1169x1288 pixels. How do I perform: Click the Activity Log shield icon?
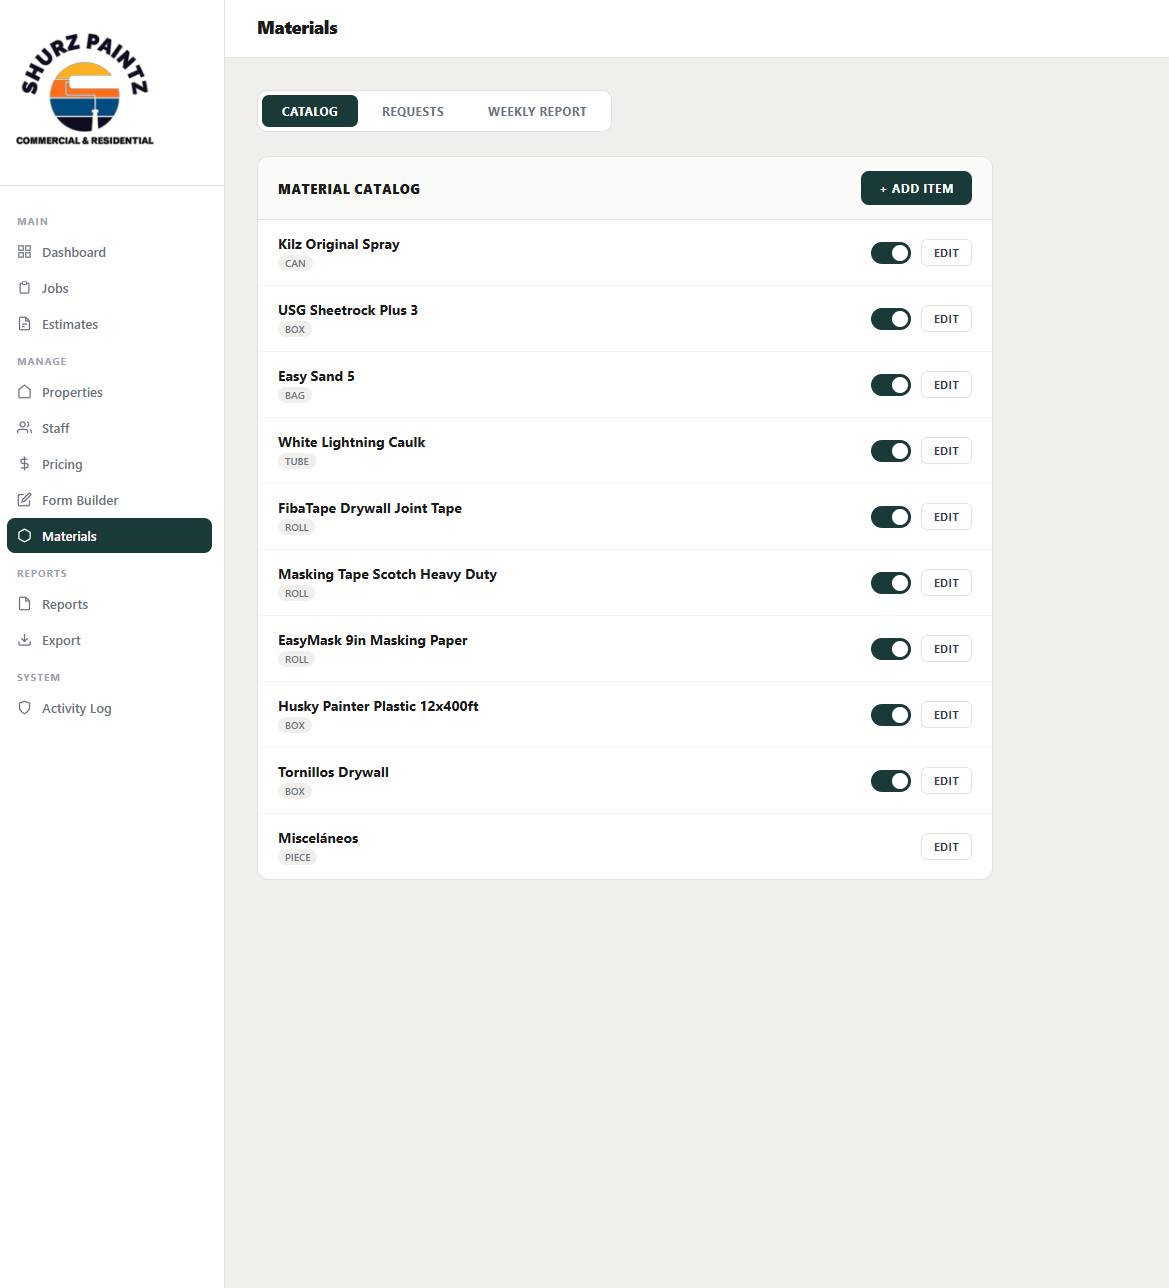[25, 708]
